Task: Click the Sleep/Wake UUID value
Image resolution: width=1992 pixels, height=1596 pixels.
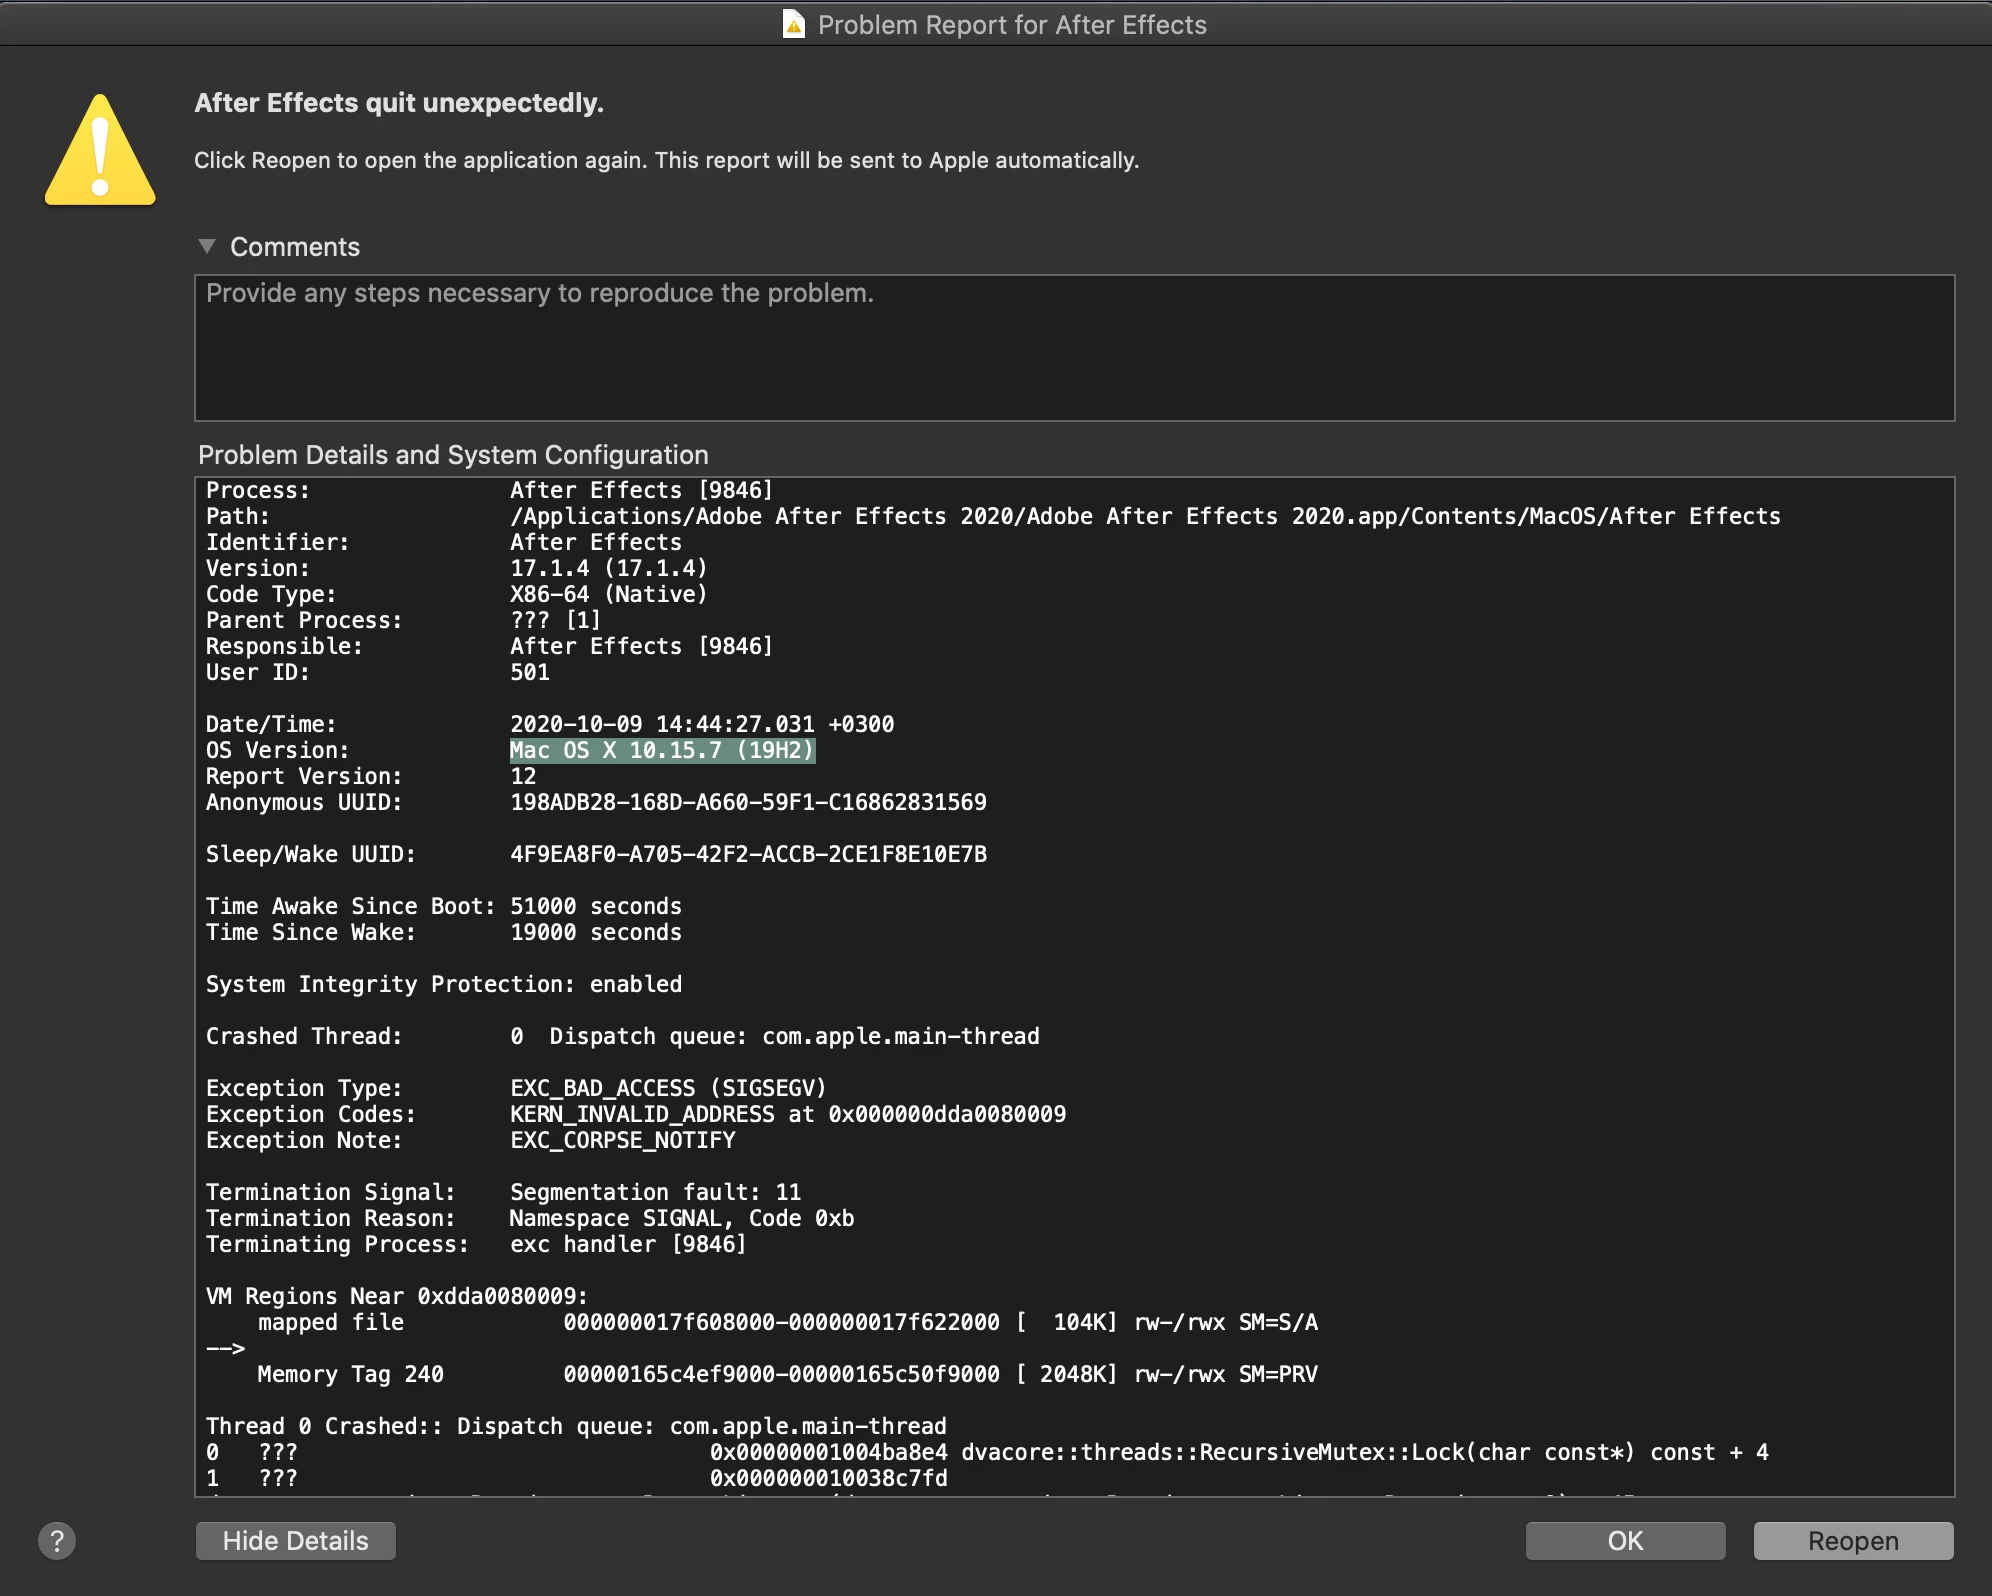Action: 747,854
